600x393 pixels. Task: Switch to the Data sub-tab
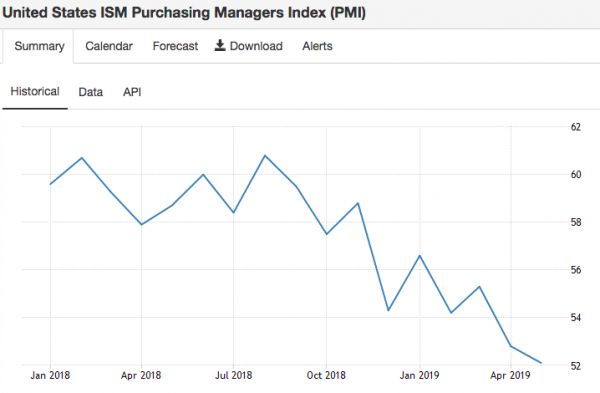tap(91, 92)
